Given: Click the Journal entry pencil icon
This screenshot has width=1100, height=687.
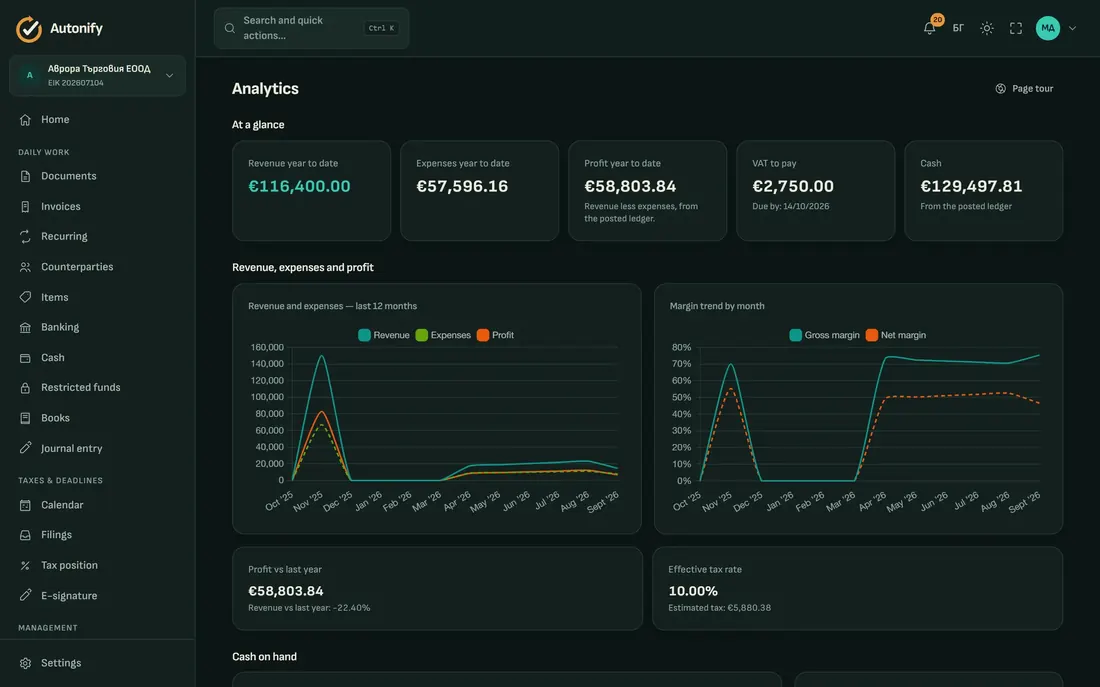Looking at the screenshot, I should tap(25, 448).
